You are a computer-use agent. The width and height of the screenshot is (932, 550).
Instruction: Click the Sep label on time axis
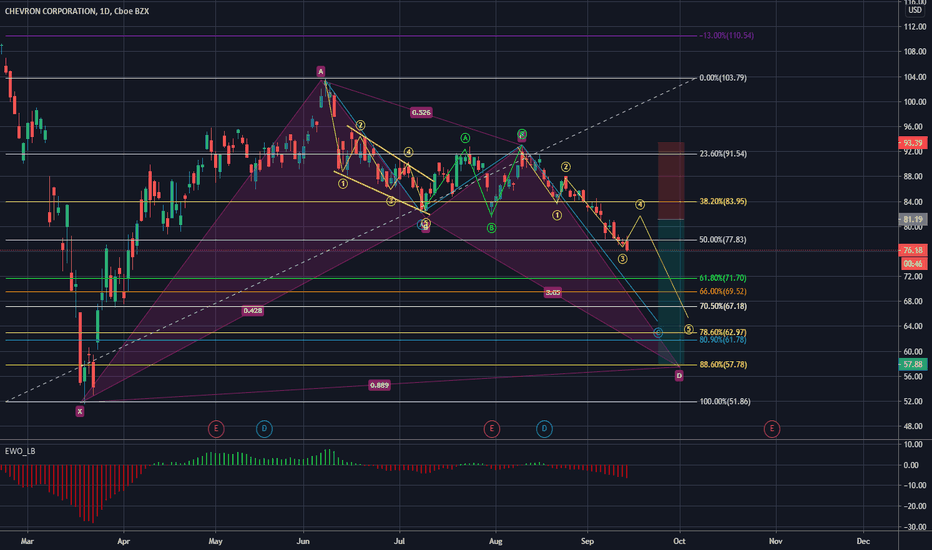[587, 541]
